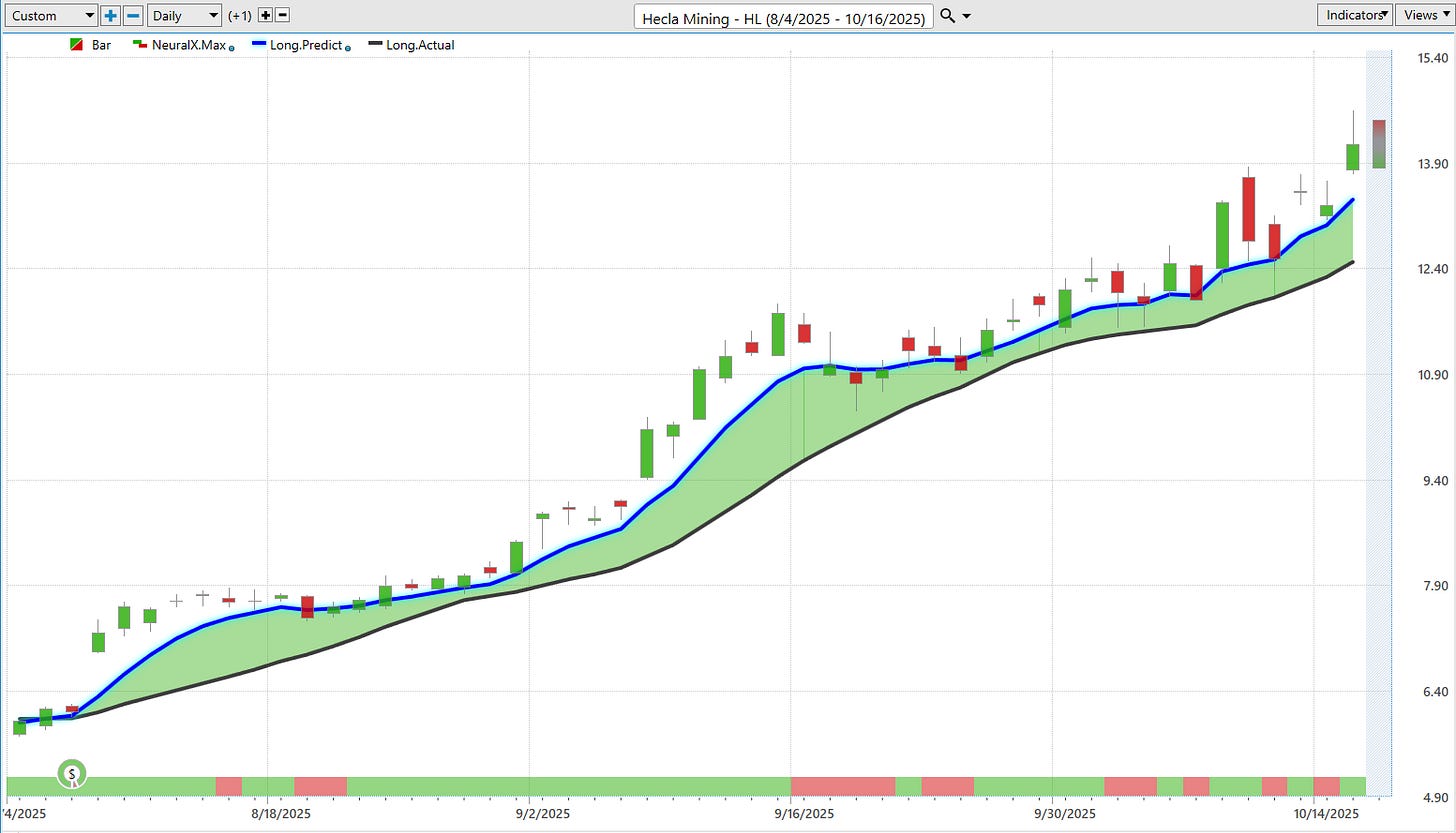Click the last green candlestick near 13.90
The height and width of the screenshot is (833, 1456).
(x=1353, y=157)
